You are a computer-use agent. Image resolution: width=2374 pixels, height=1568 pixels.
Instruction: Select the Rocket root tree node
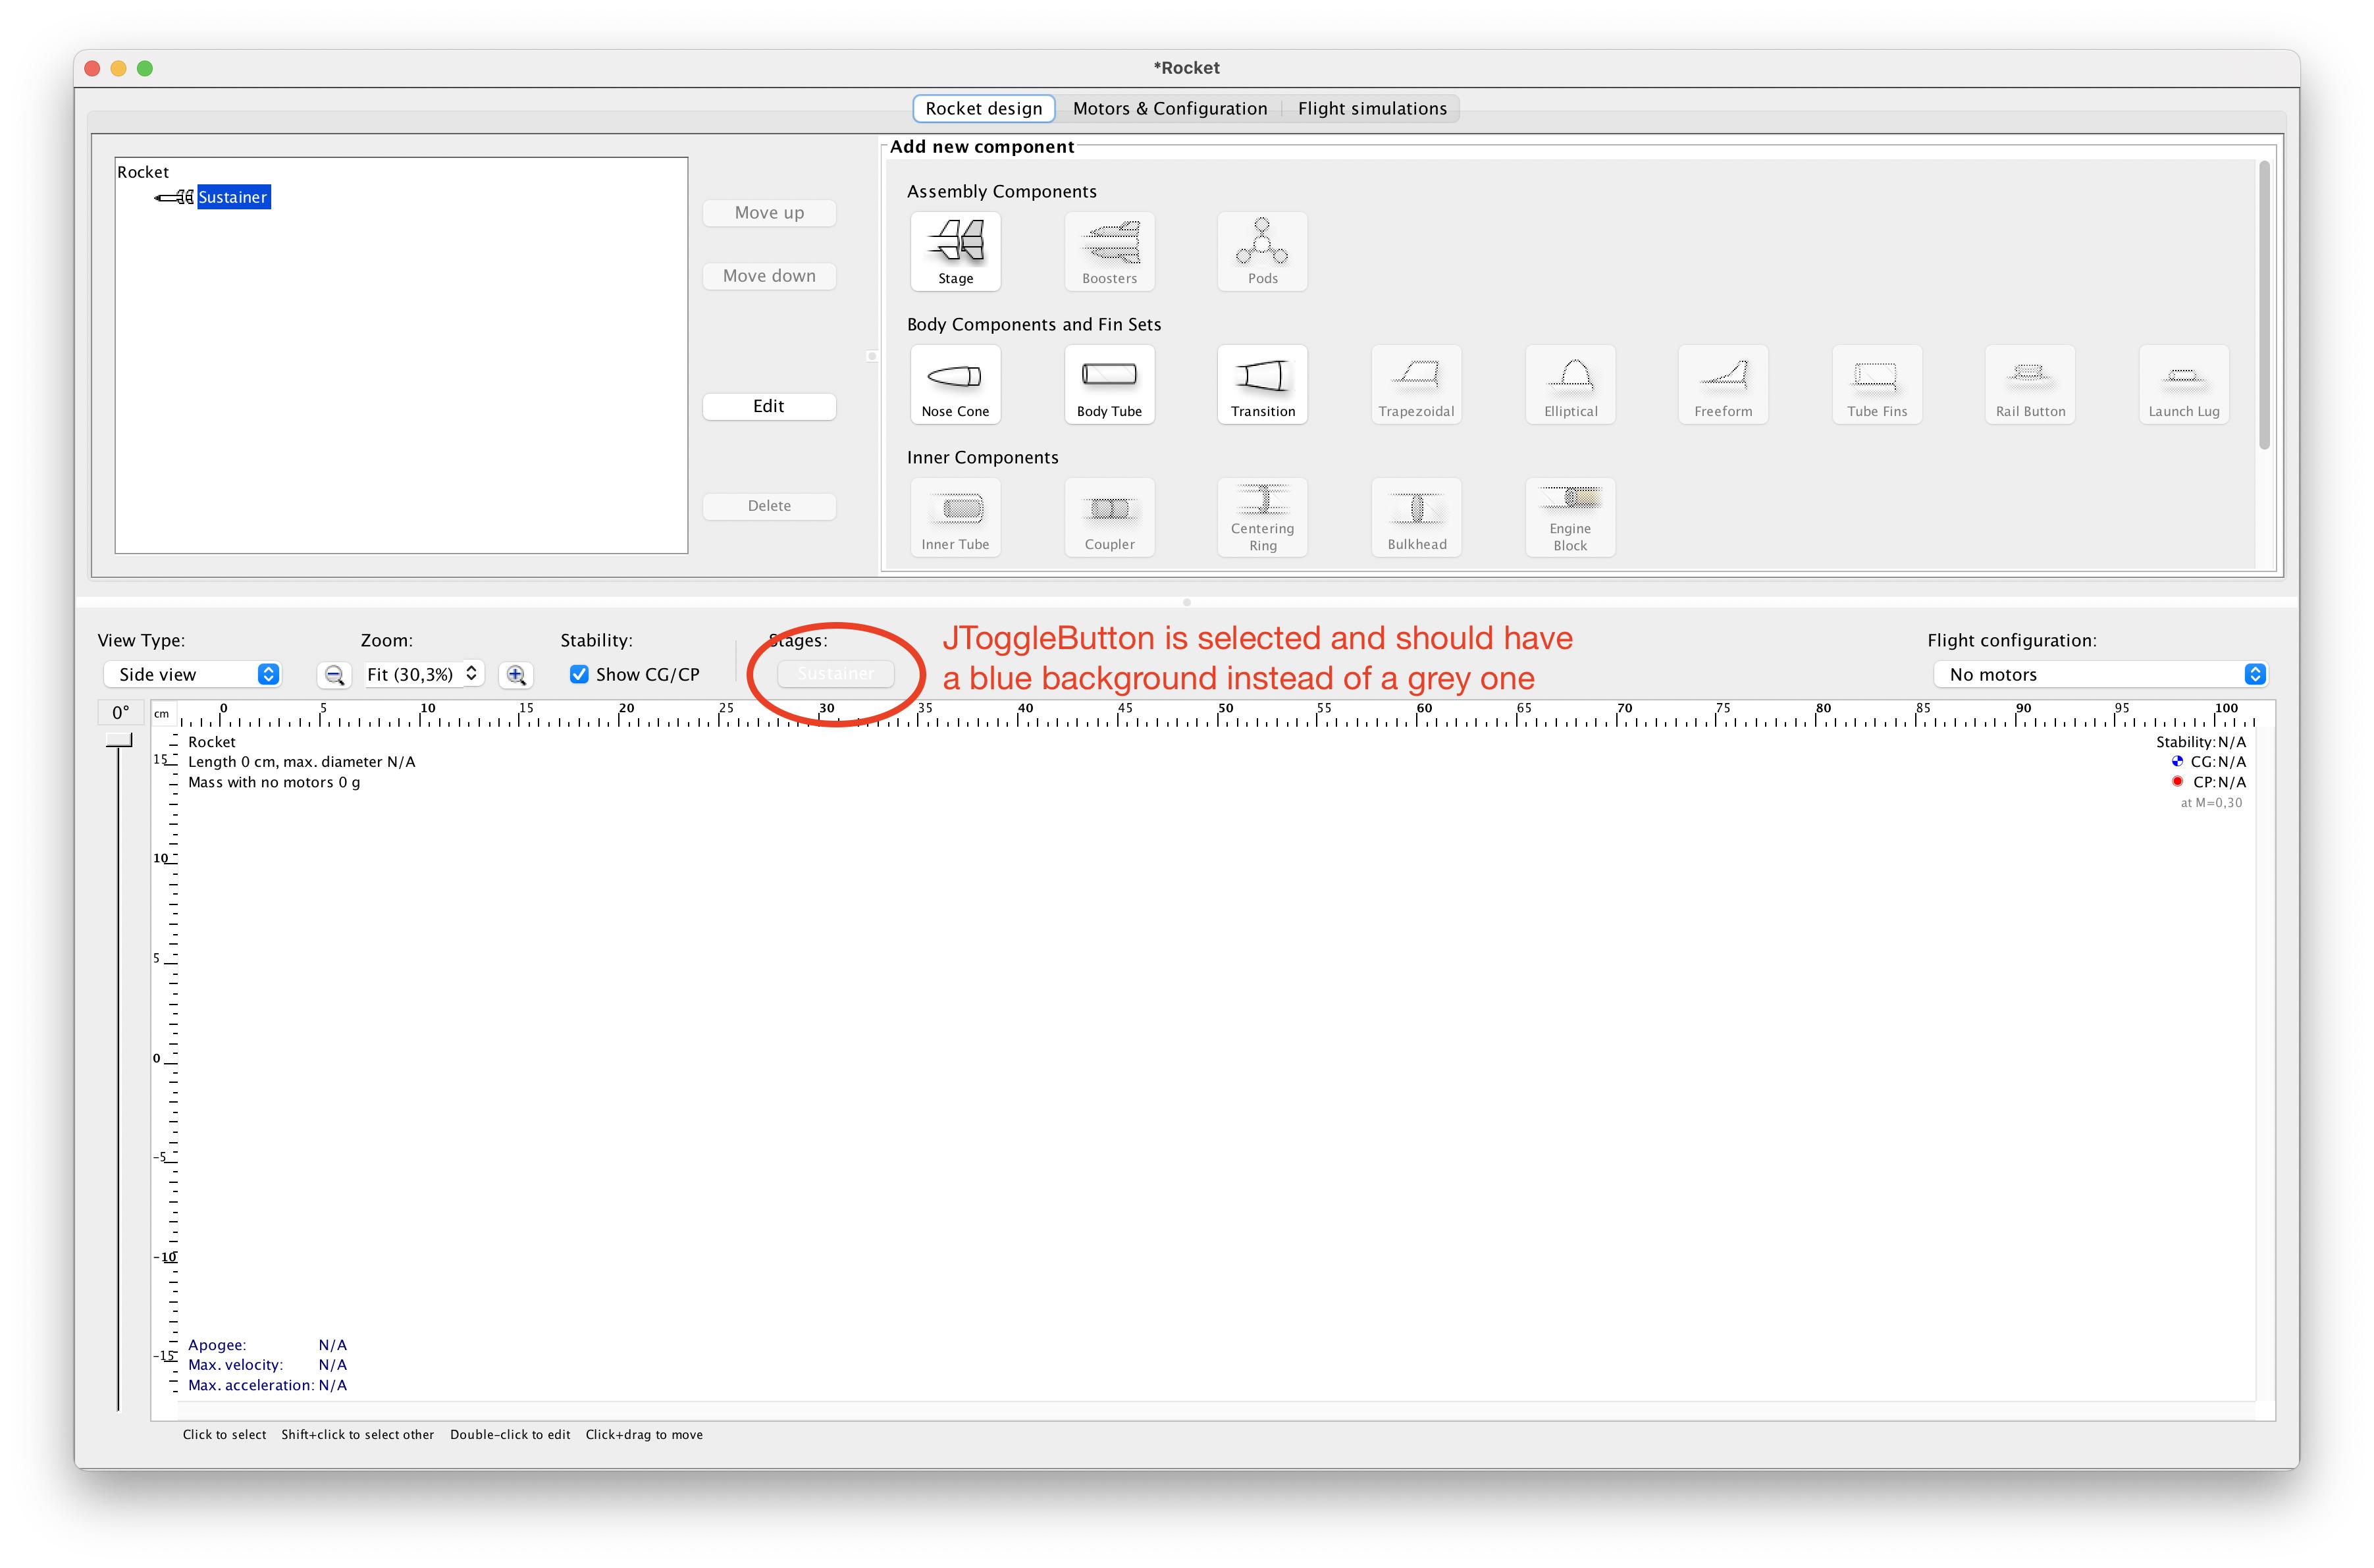tap(143, 172)
